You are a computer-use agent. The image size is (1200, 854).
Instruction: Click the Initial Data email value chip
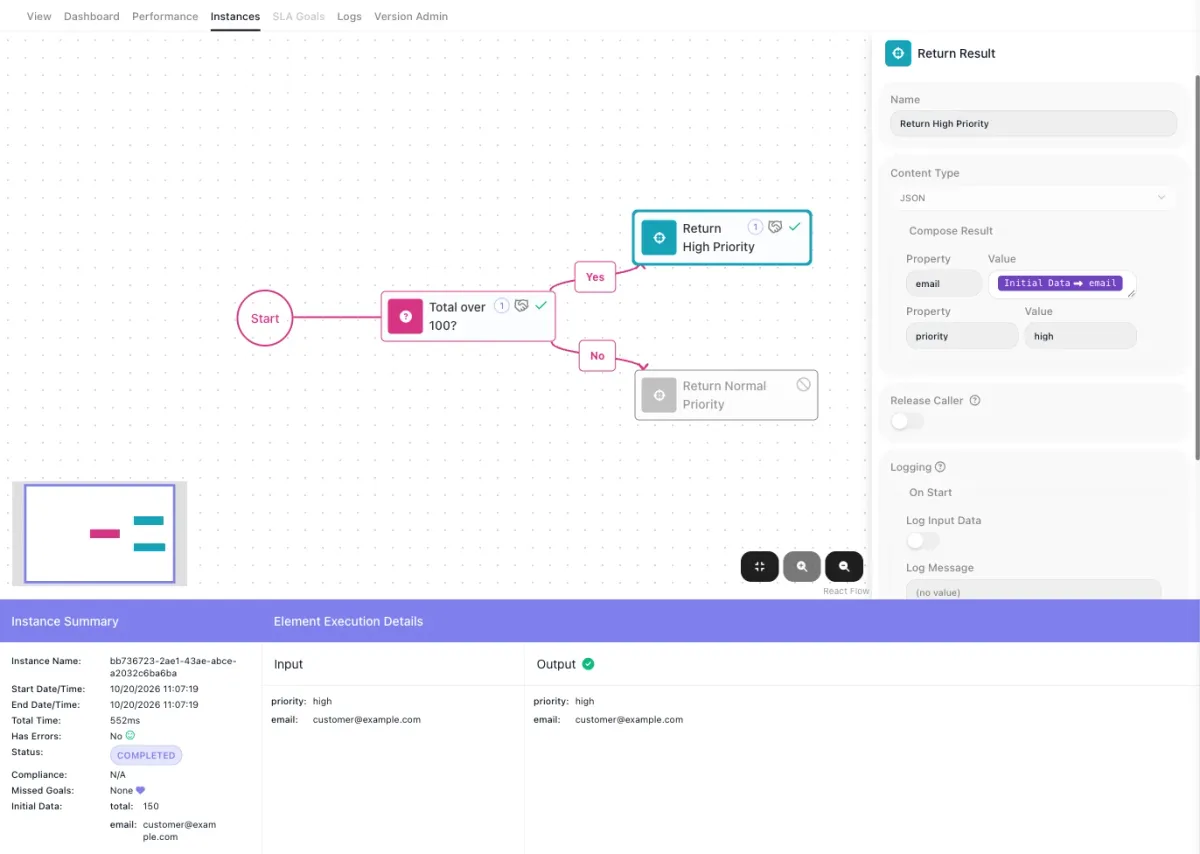pyautogui.click(x=1060, y=283)
